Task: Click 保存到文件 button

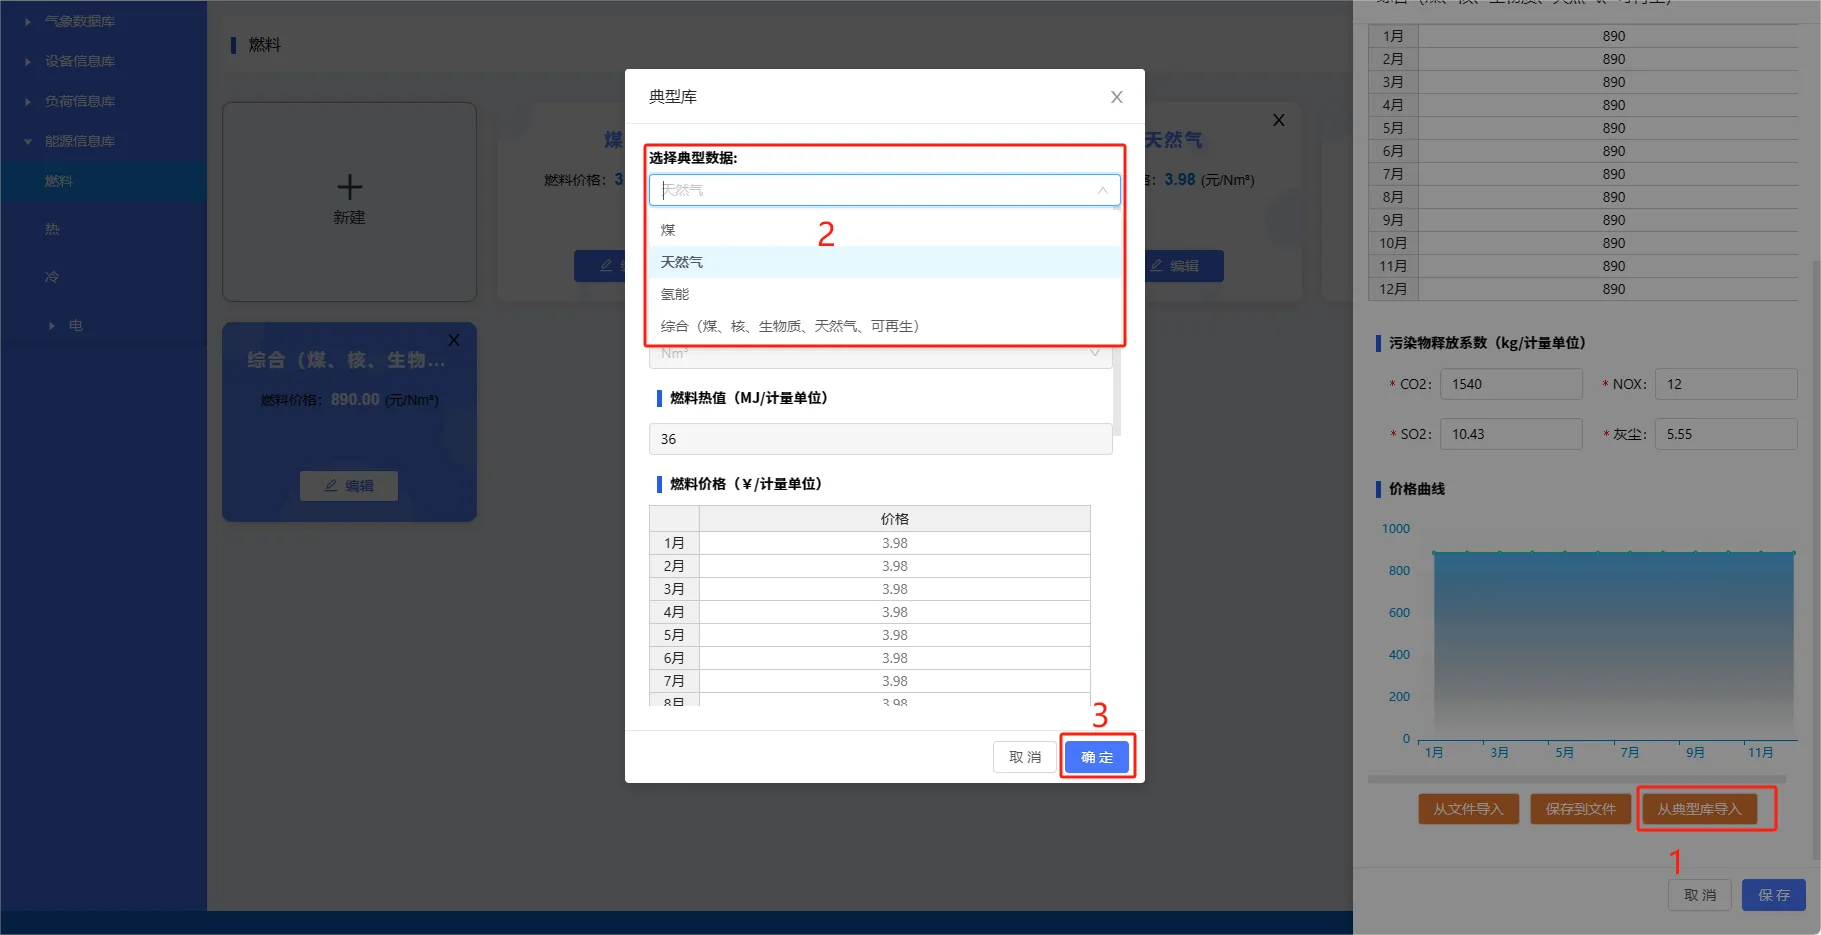Action: (1580, 809)
